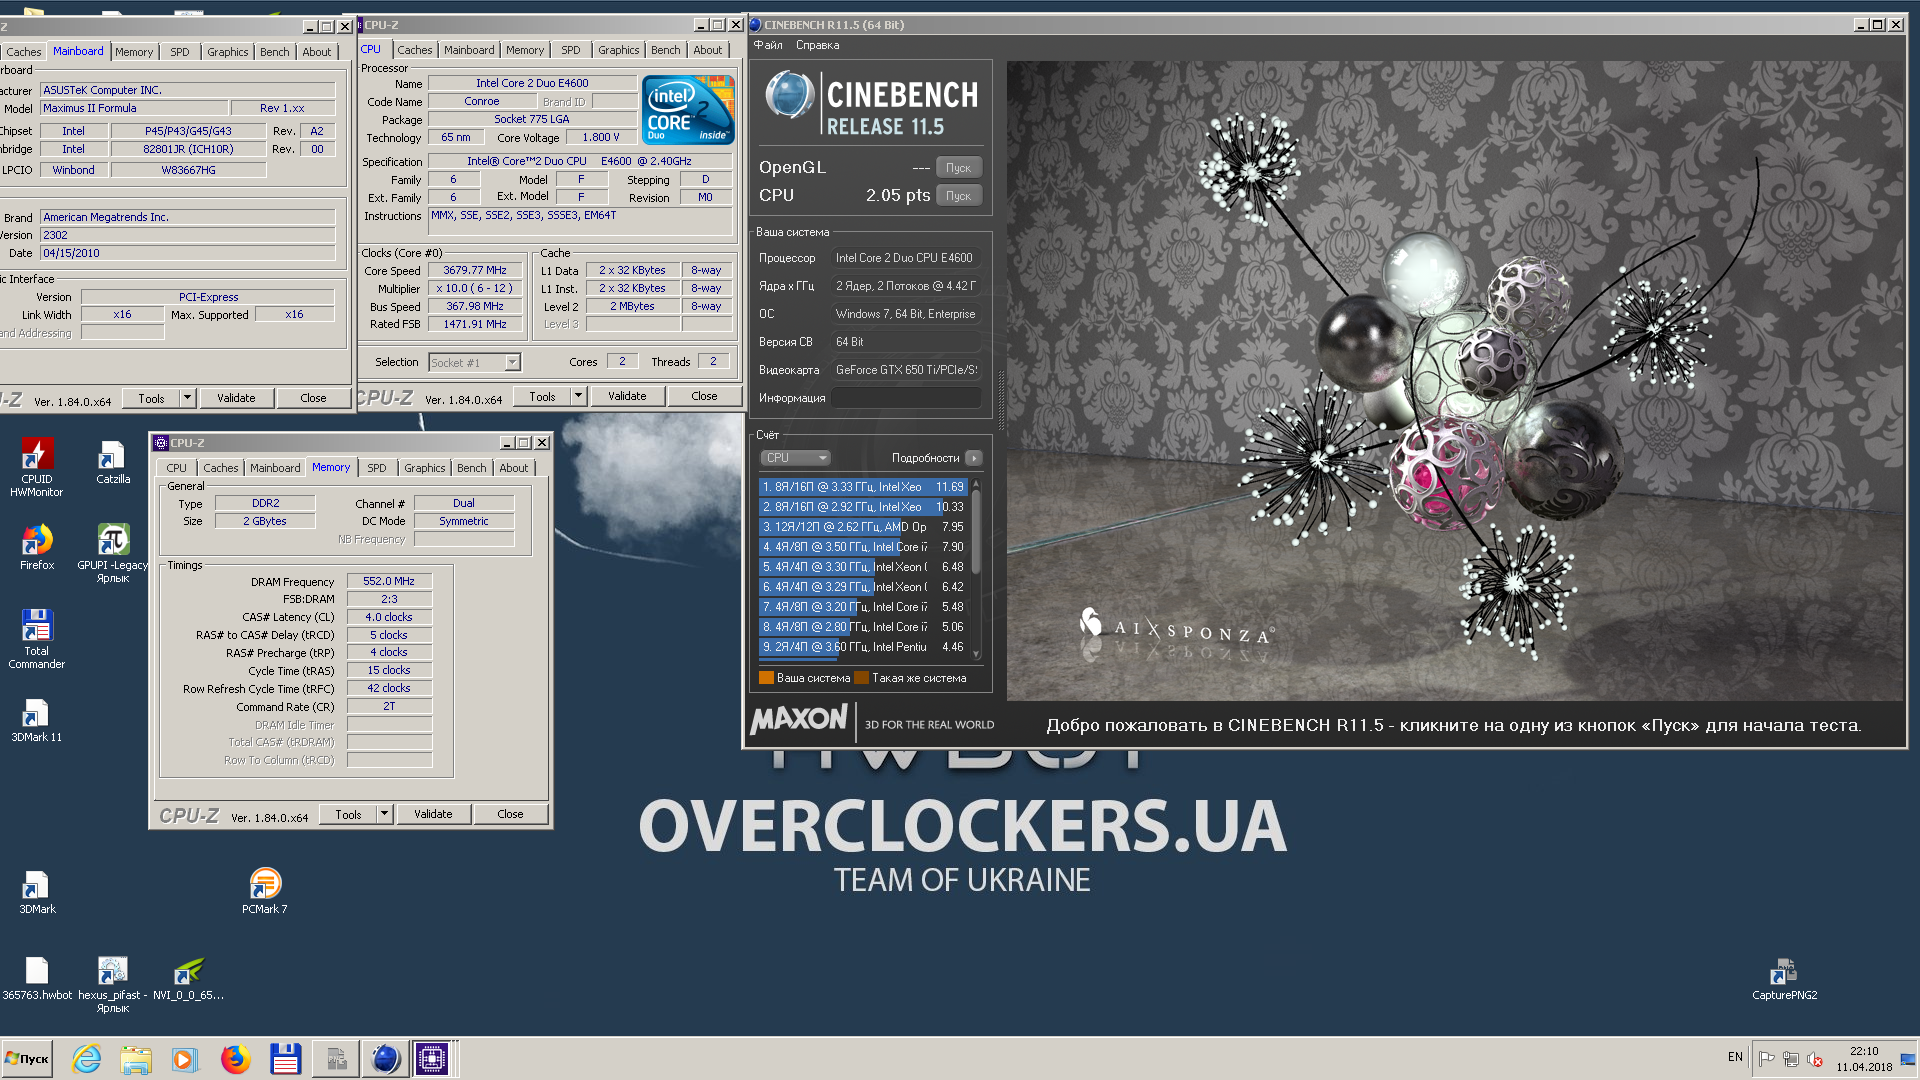Open Tools dropdown arrow in Mainboard CPU-Z window
Viewport: 1920px width, 1080px height.
click(x=187, y=398)
